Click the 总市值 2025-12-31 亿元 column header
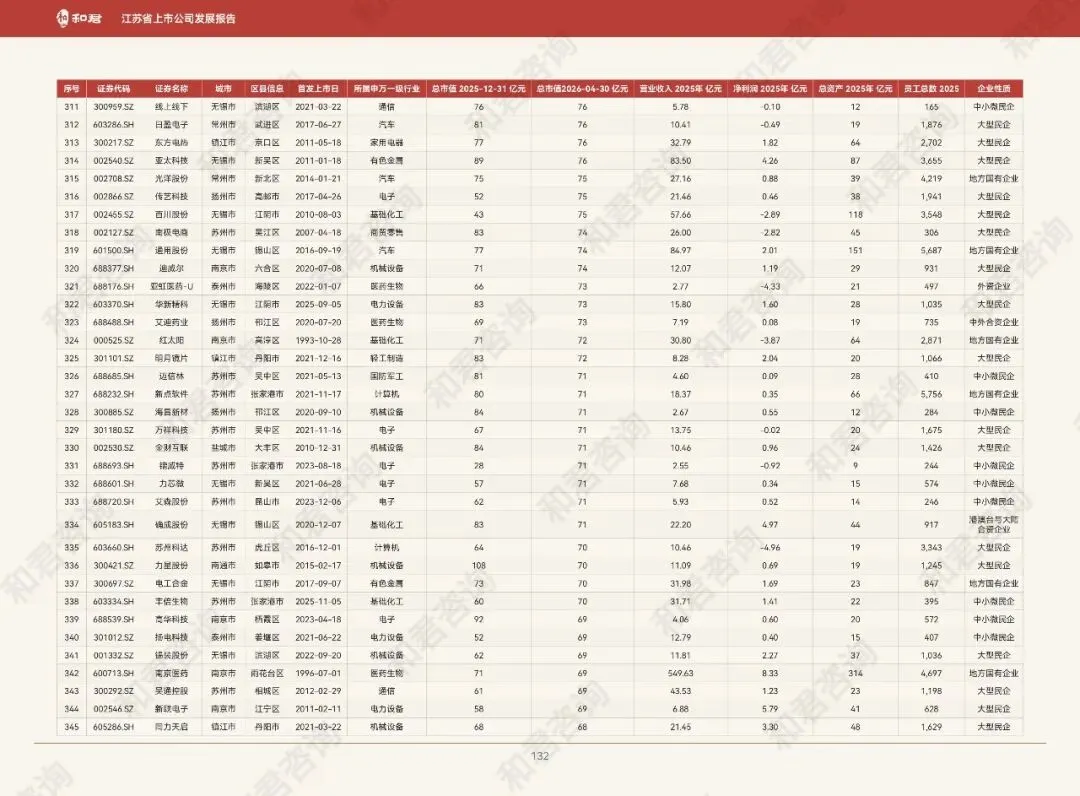 point(479,89)
